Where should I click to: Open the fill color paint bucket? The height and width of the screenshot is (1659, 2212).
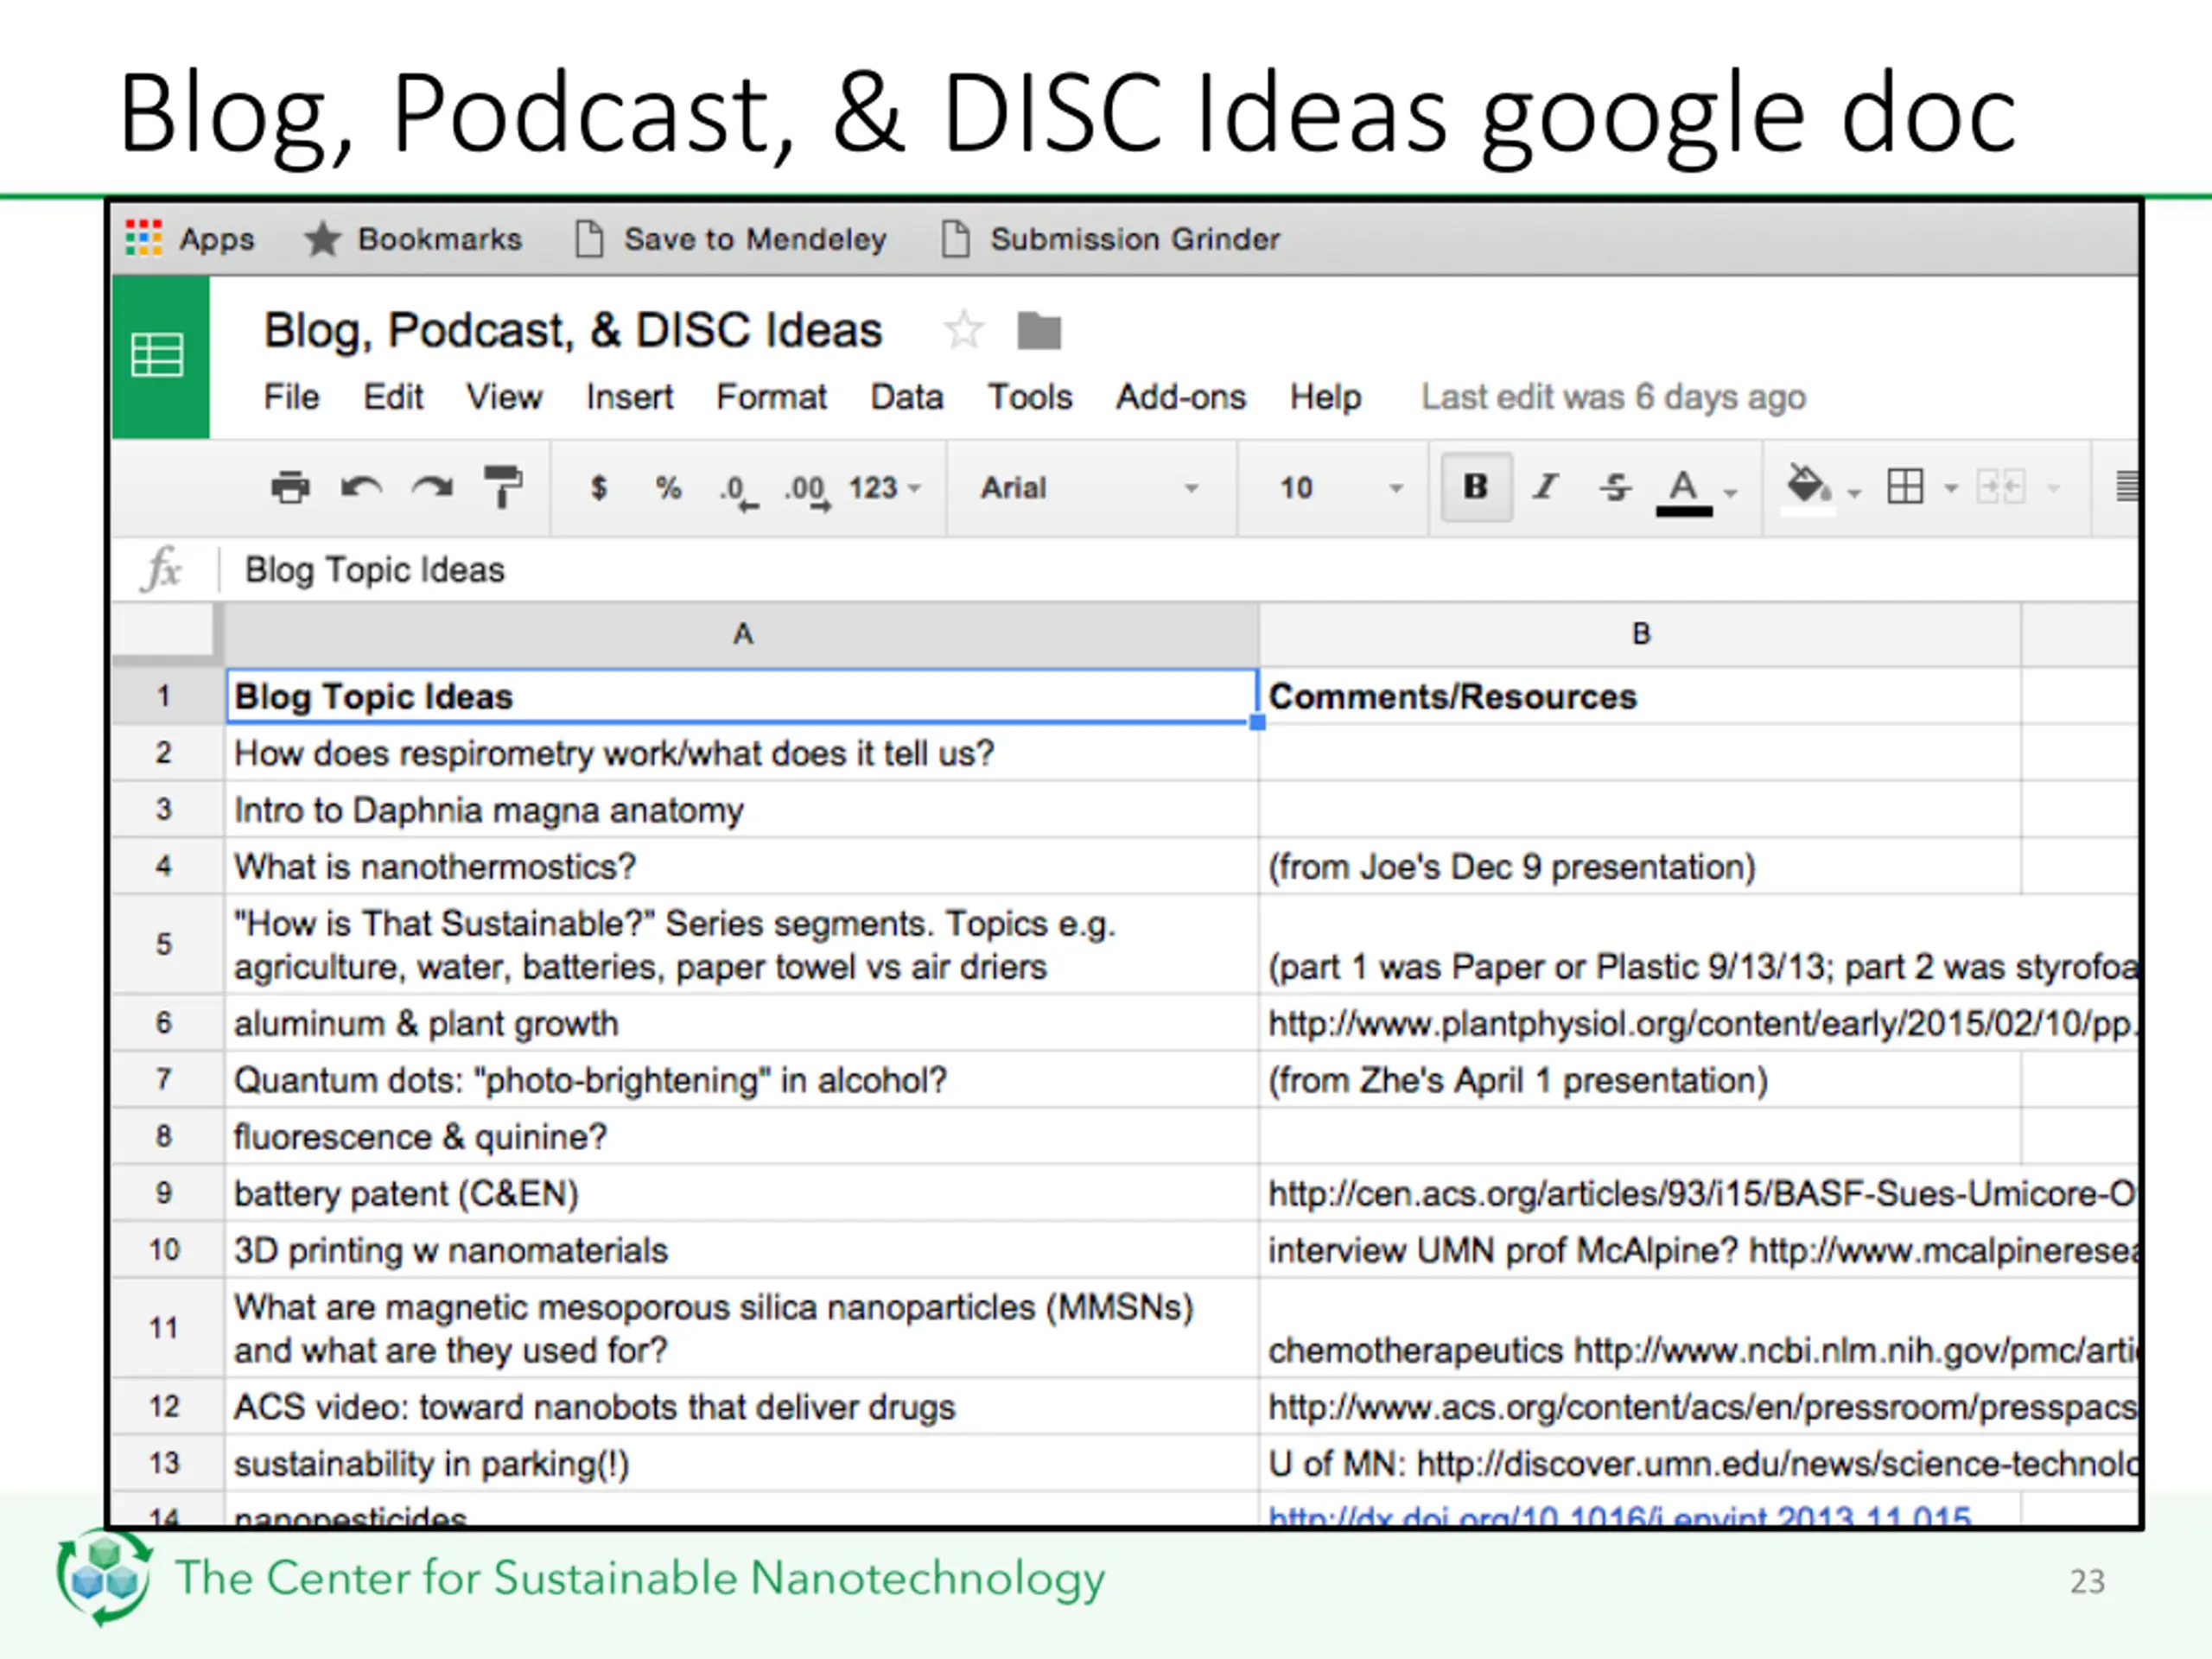(1808, 487)
